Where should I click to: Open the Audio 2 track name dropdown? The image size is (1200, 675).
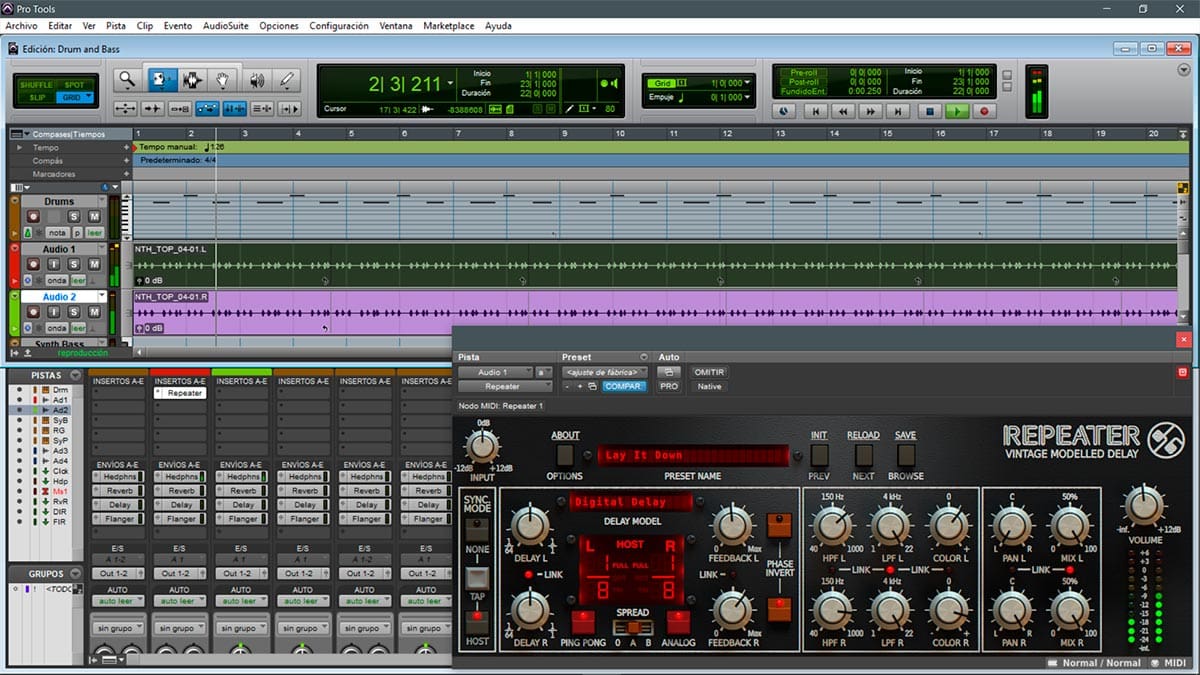[x=100, y=297]
